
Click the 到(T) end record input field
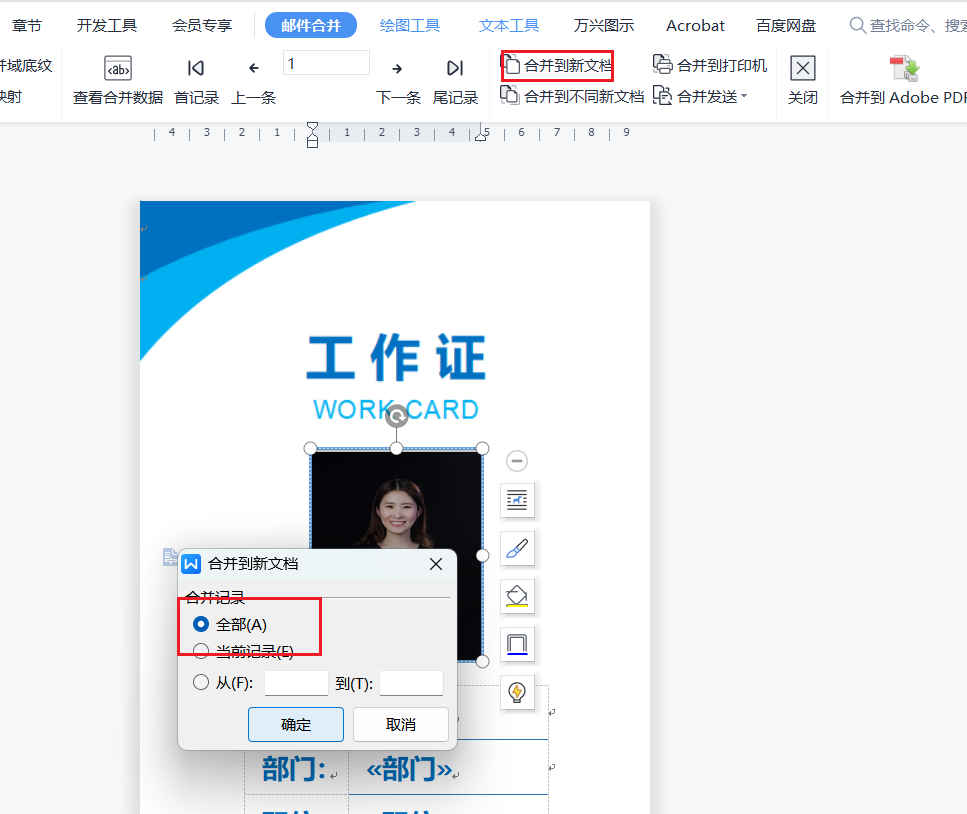pyautogui.click(x=411, y=683)
